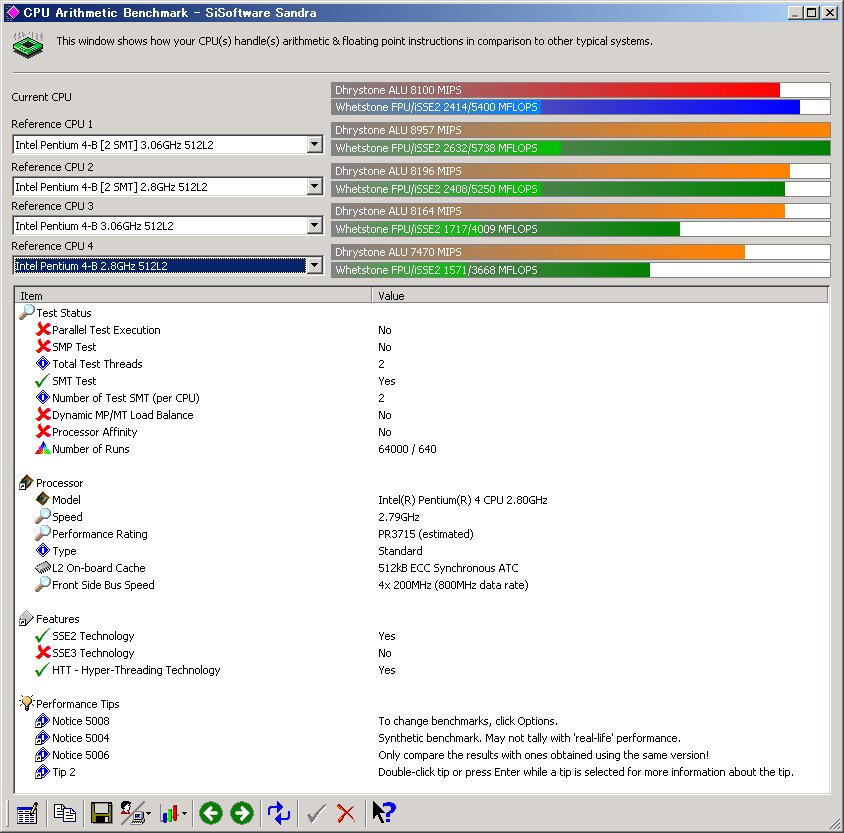The width and height of the screenshot is (844, 833).
Task: Click the red X icon beside SMP Test
Action: pos(43,347)
